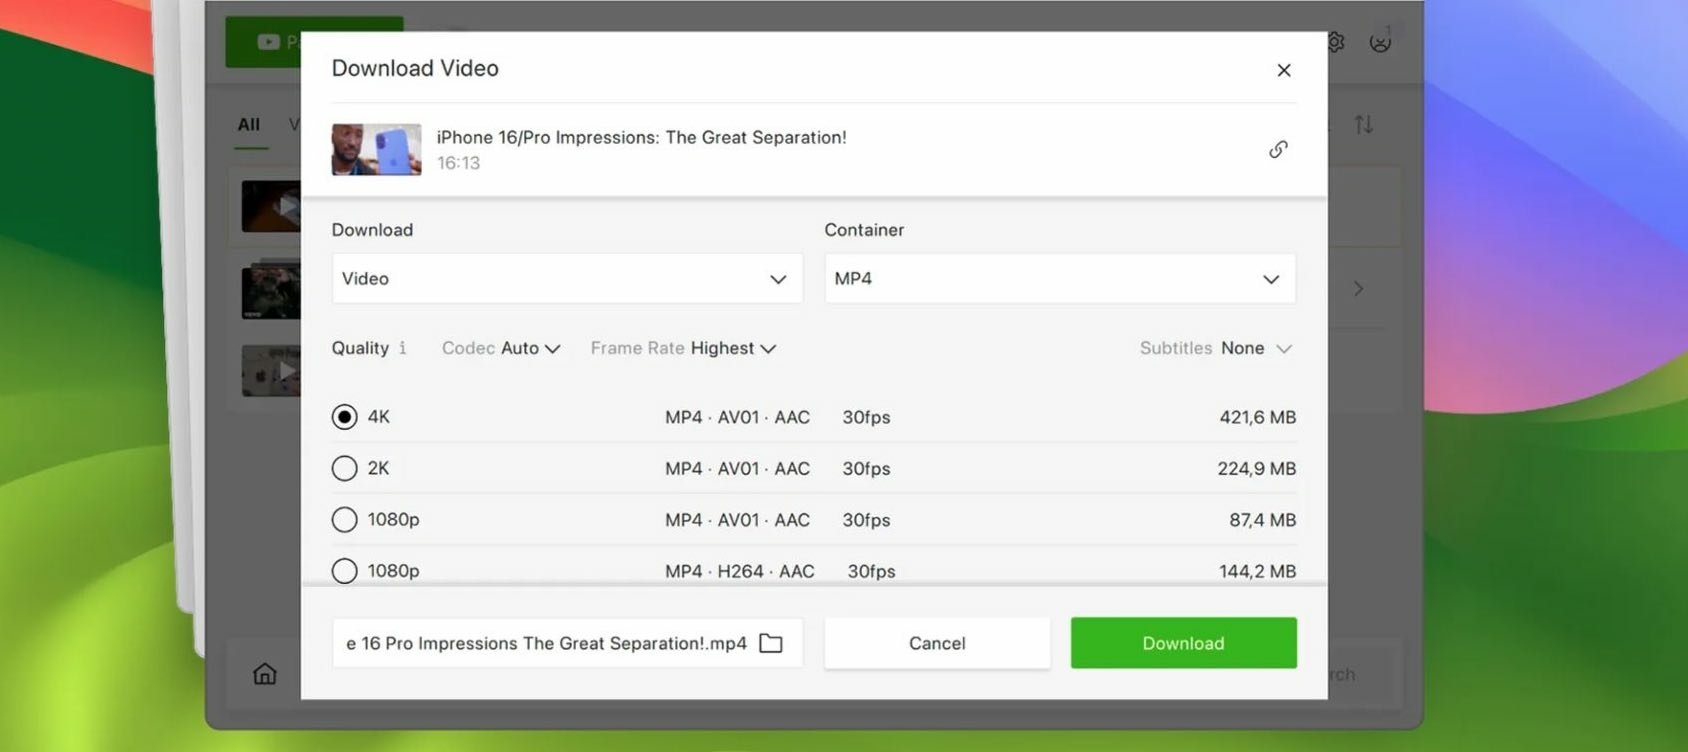Click the '87,4 MB' file size
The image size is (1688, 752).
1262,520
